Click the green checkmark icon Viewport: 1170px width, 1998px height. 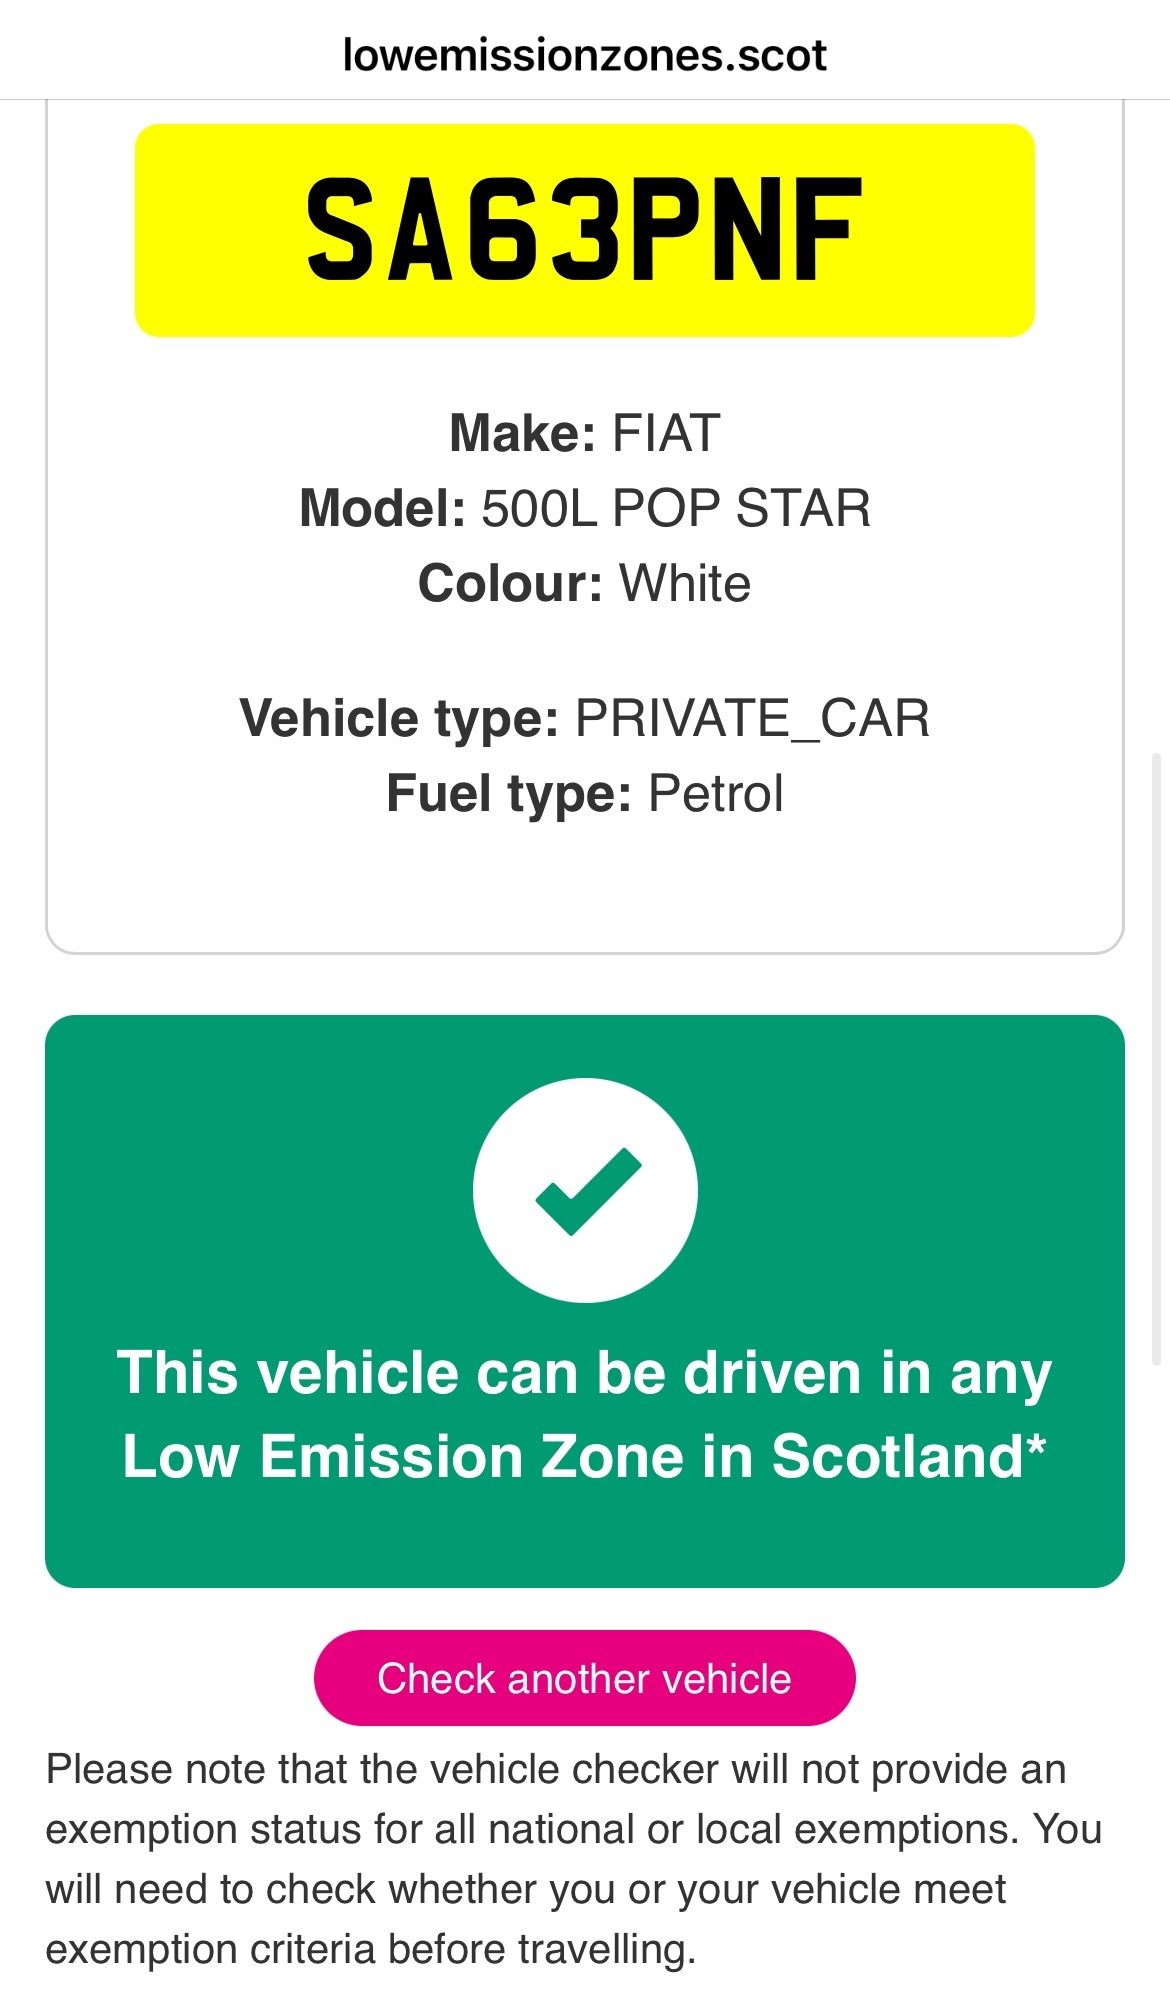click(x=586, y=1190)
